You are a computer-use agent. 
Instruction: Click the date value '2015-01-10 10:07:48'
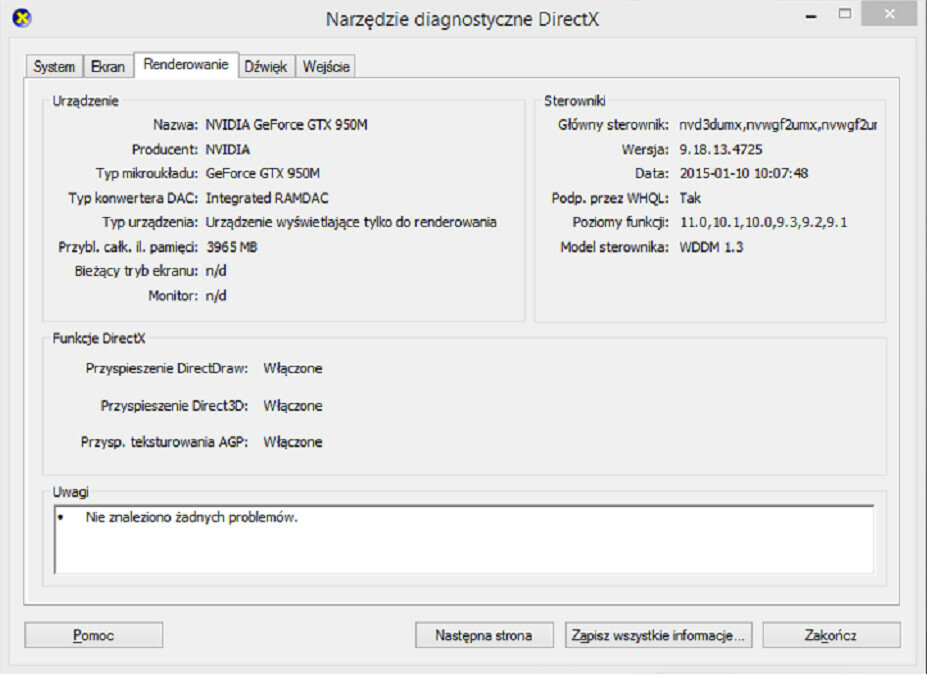(743, 174)
